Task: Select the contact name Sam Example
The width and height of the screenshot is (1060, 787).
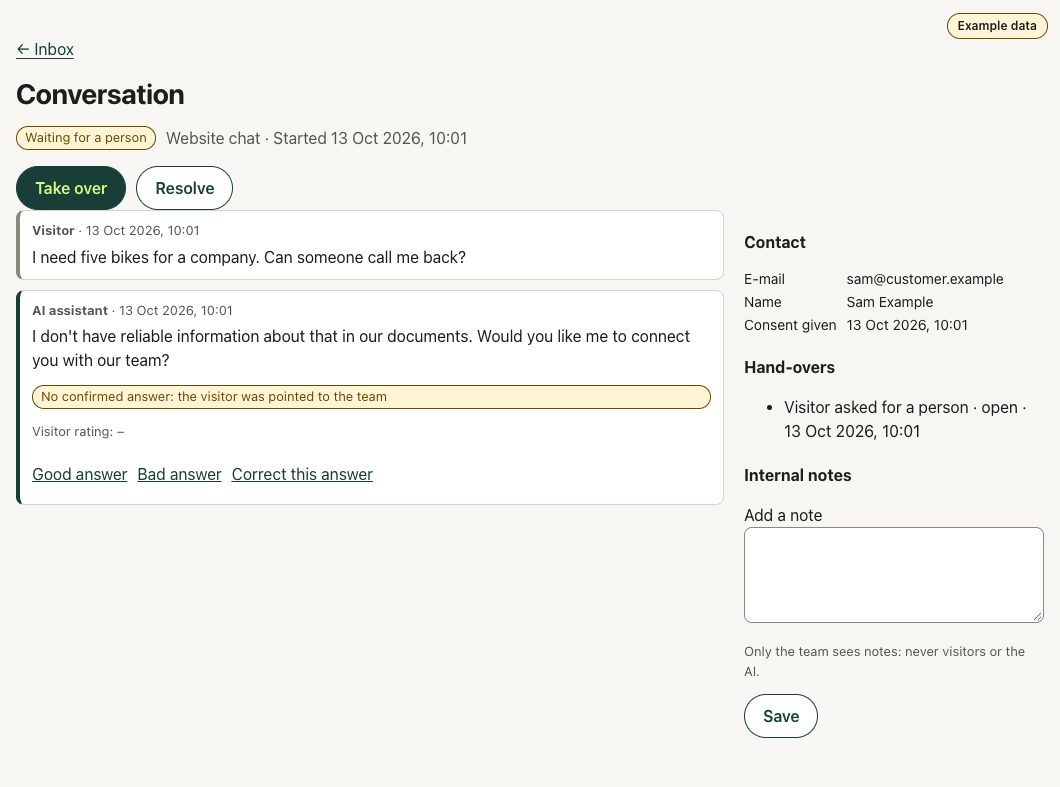Action: (x=890, y=302)
